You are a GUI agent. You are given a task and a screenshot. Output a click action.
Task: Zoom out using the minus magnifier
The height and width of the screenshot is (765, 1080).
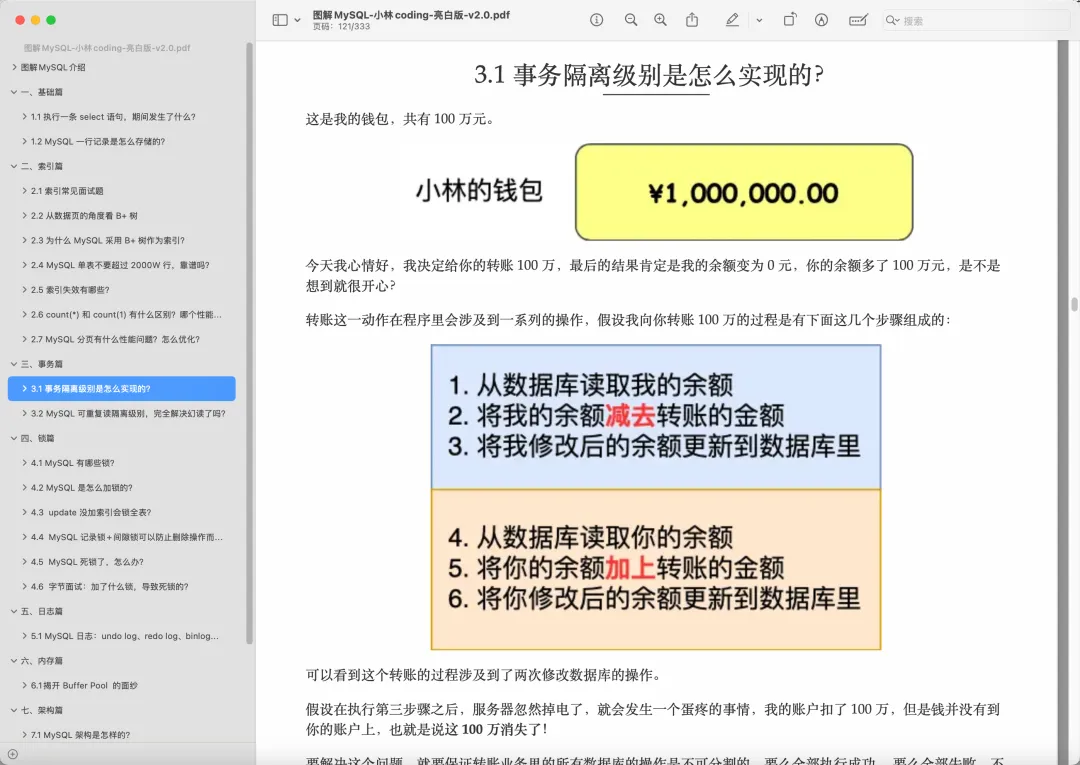630,20
